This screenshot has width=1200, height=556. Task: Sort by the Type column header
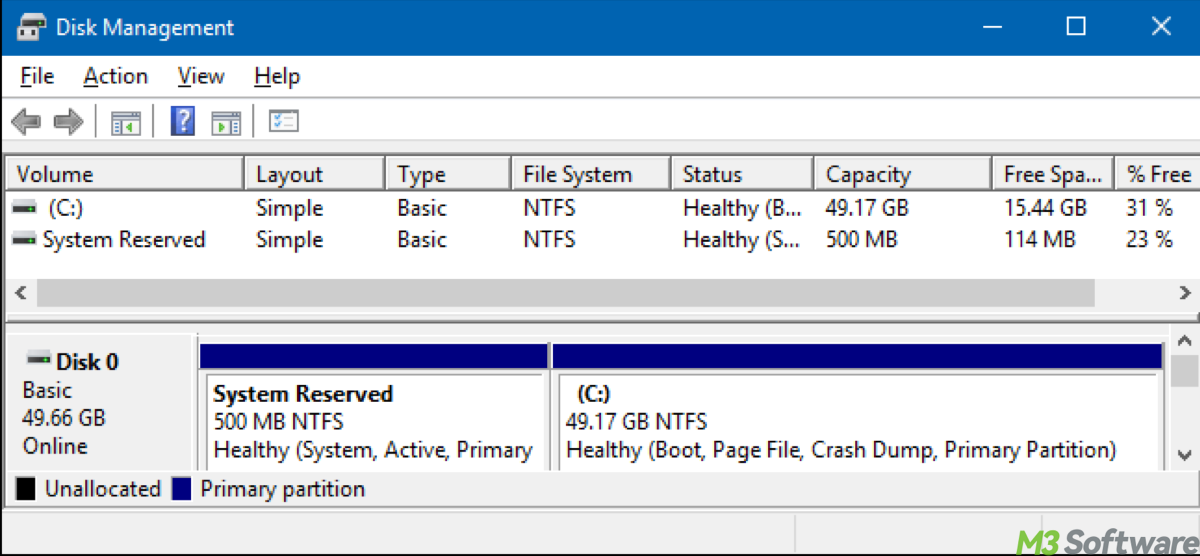pyautogui.click(x=448, y=174)
